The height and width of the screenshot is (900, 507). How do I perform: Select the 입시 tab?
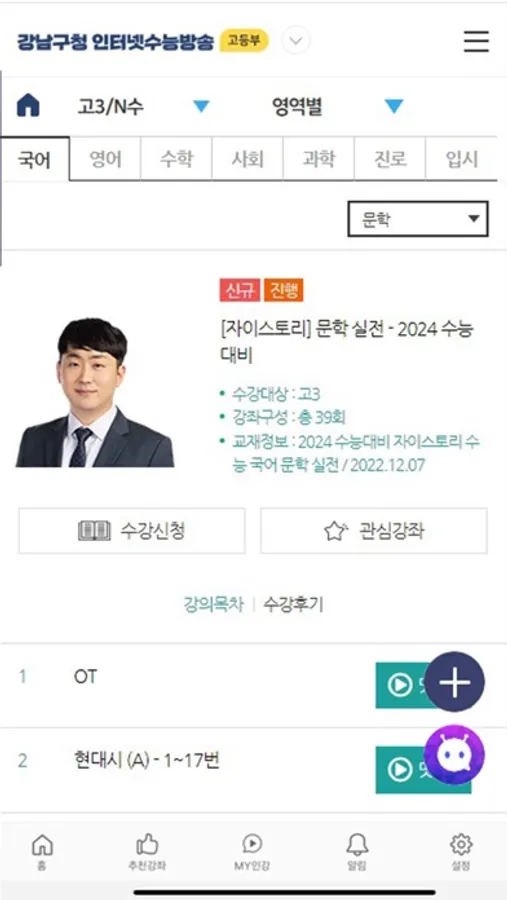462,159
